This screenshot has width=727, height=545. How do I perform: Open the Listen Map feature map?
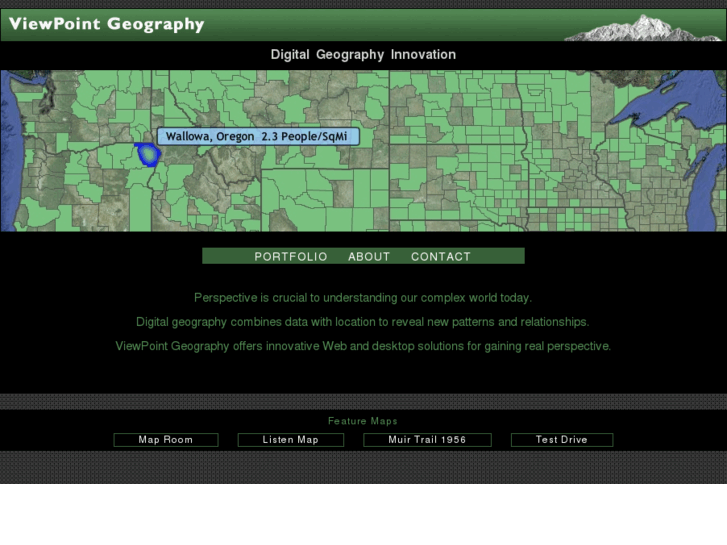click(x=291, y=440)
